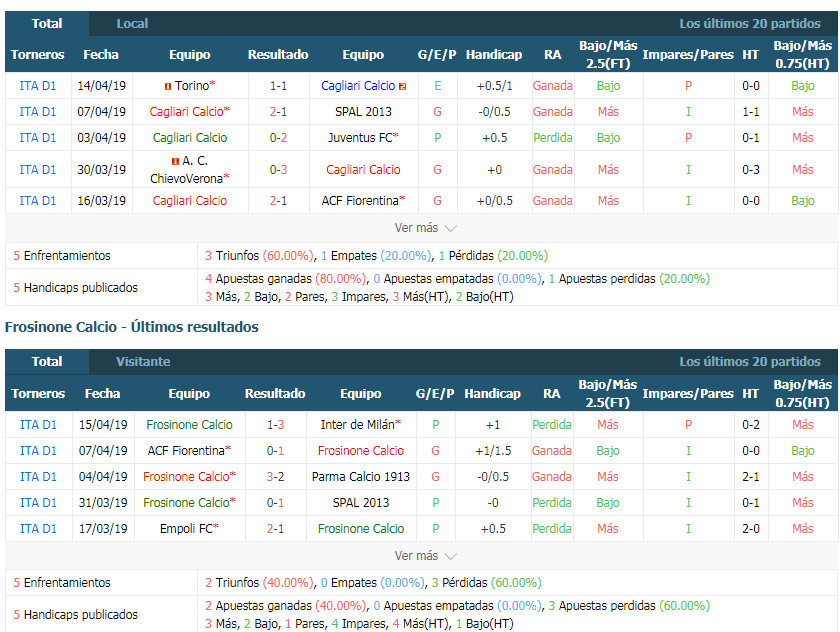
Task: Click red card icon next to Cagliari Calcio 14/04/19
Action: (x=403, y=86)
